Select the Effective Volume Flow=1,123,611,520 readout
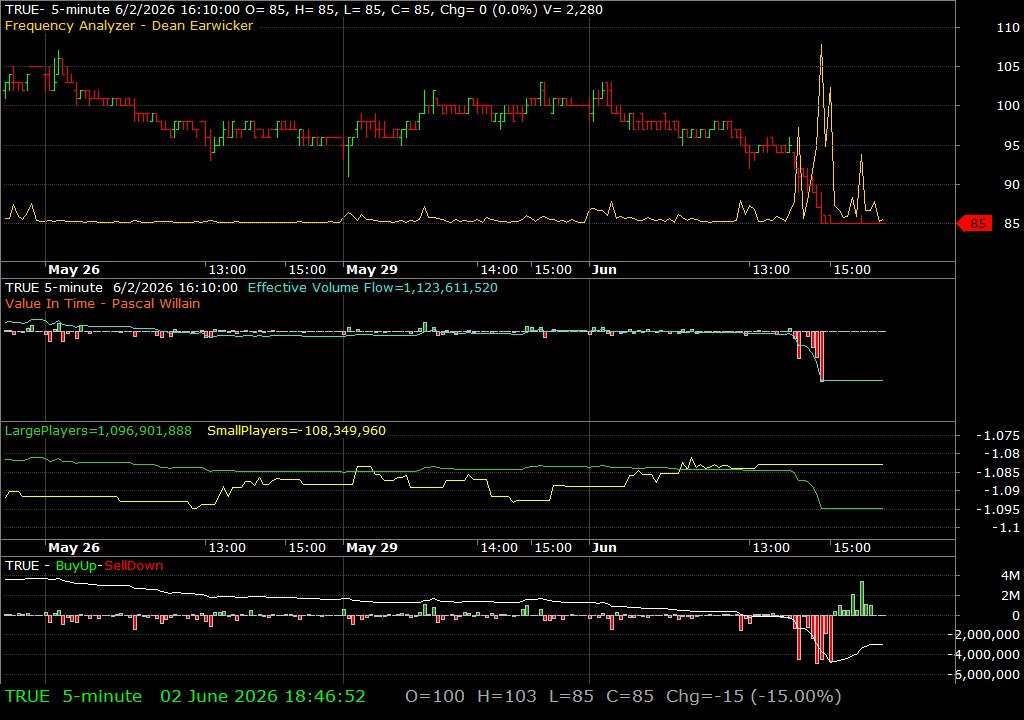The image size is (1024, 720). pyautogui.click(x=372, y=287)
